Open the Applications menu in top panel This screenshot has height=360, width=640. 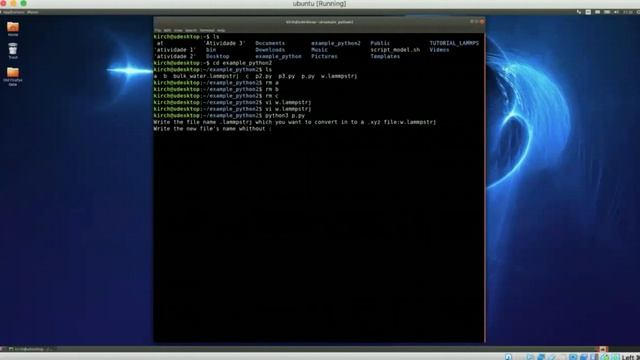(x=14, y=12)
